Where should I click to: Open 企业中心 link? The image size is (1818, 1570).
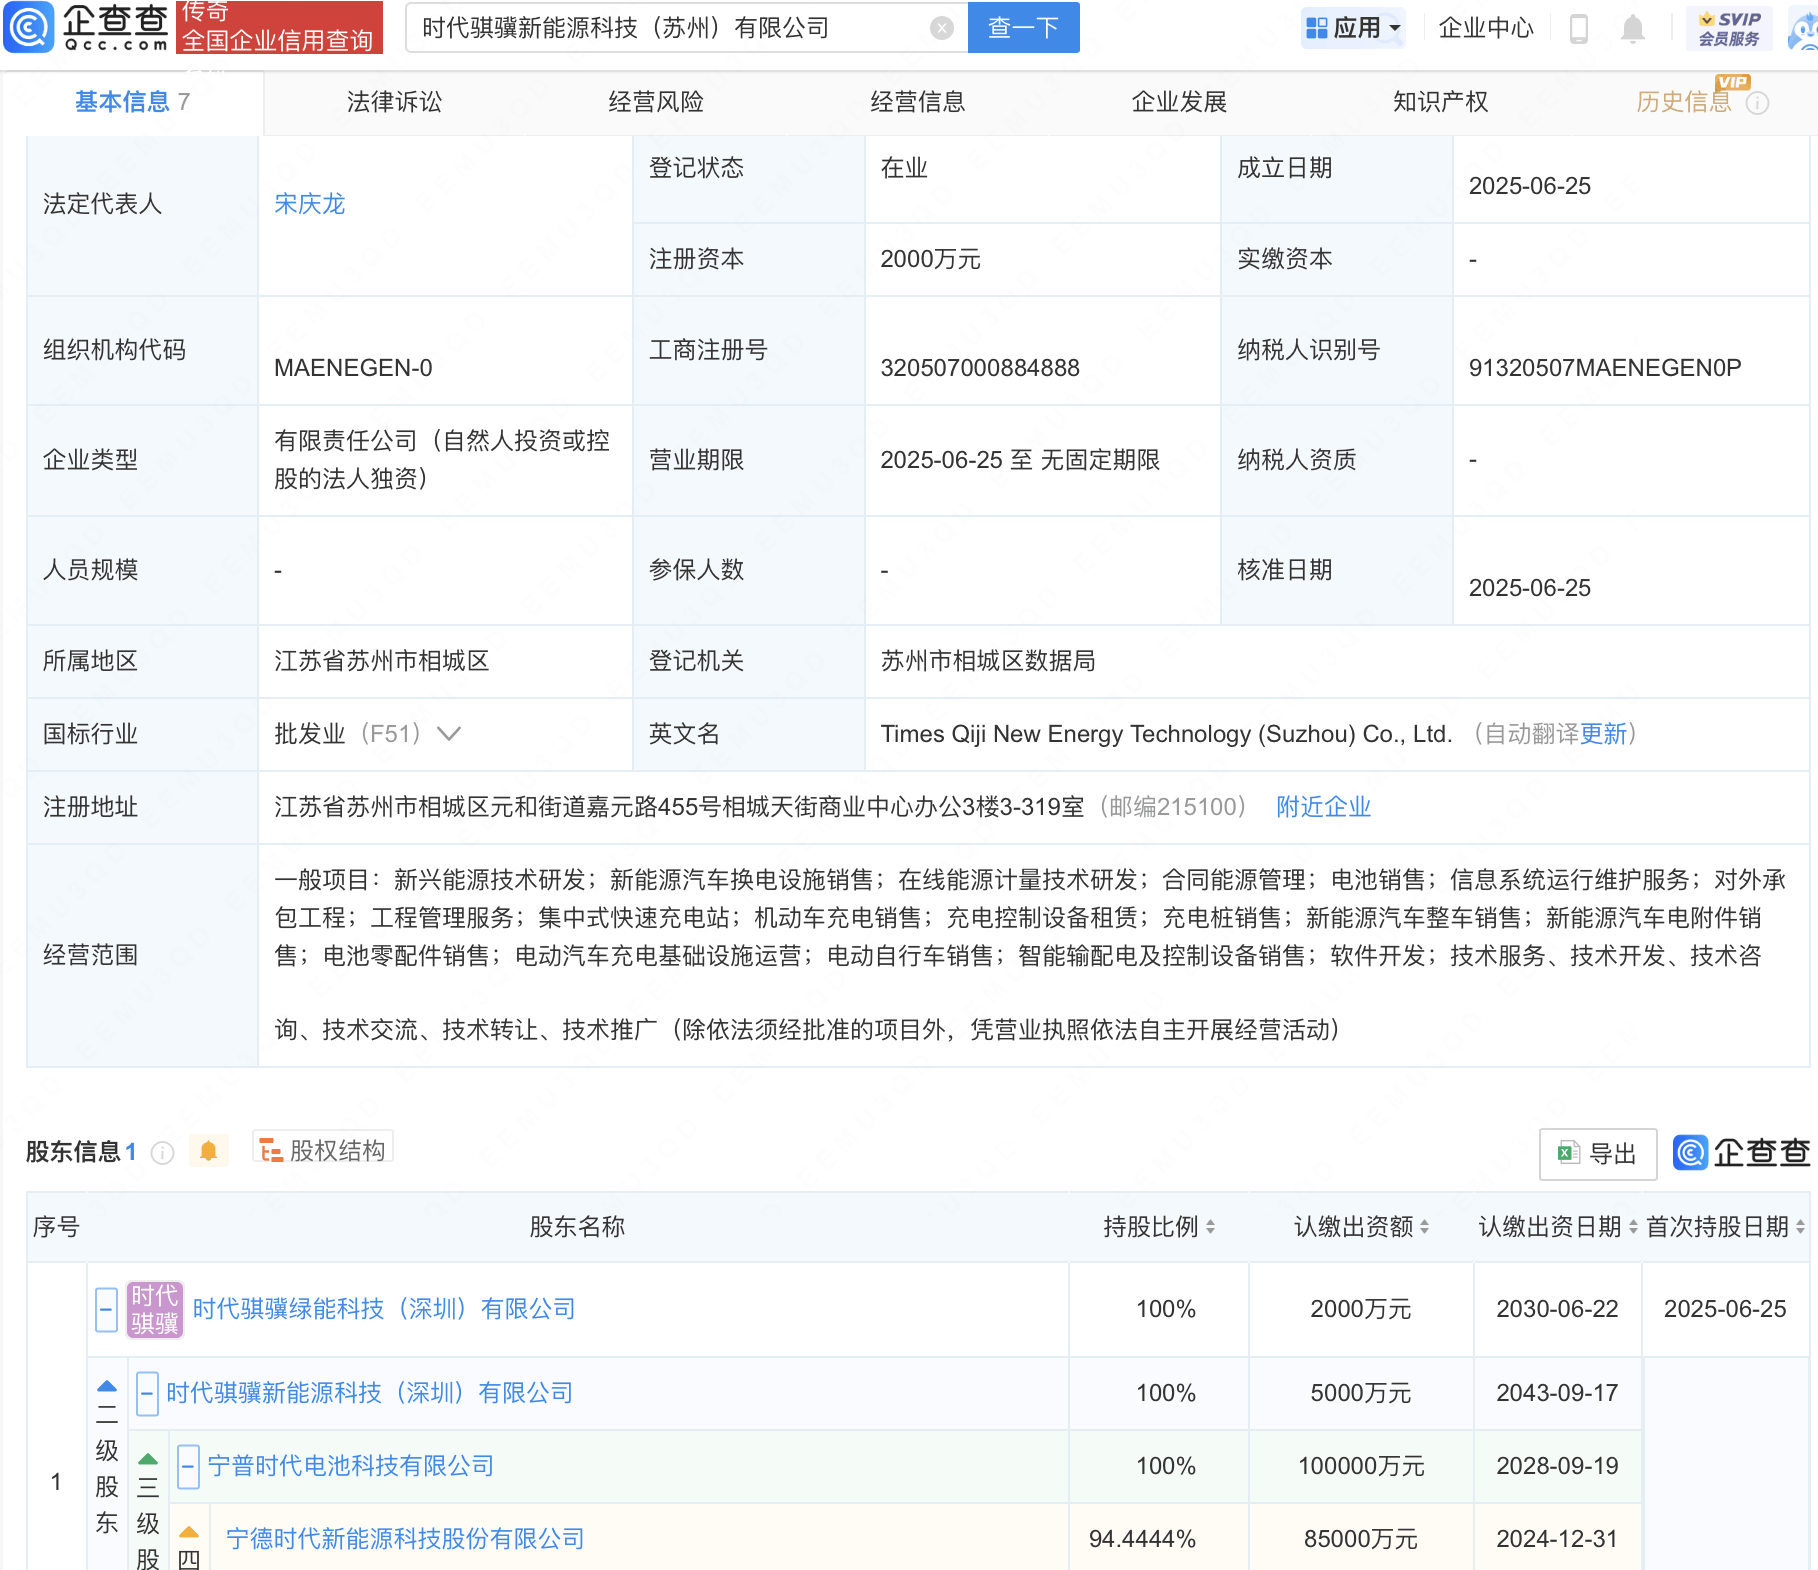click(1486, 28)
